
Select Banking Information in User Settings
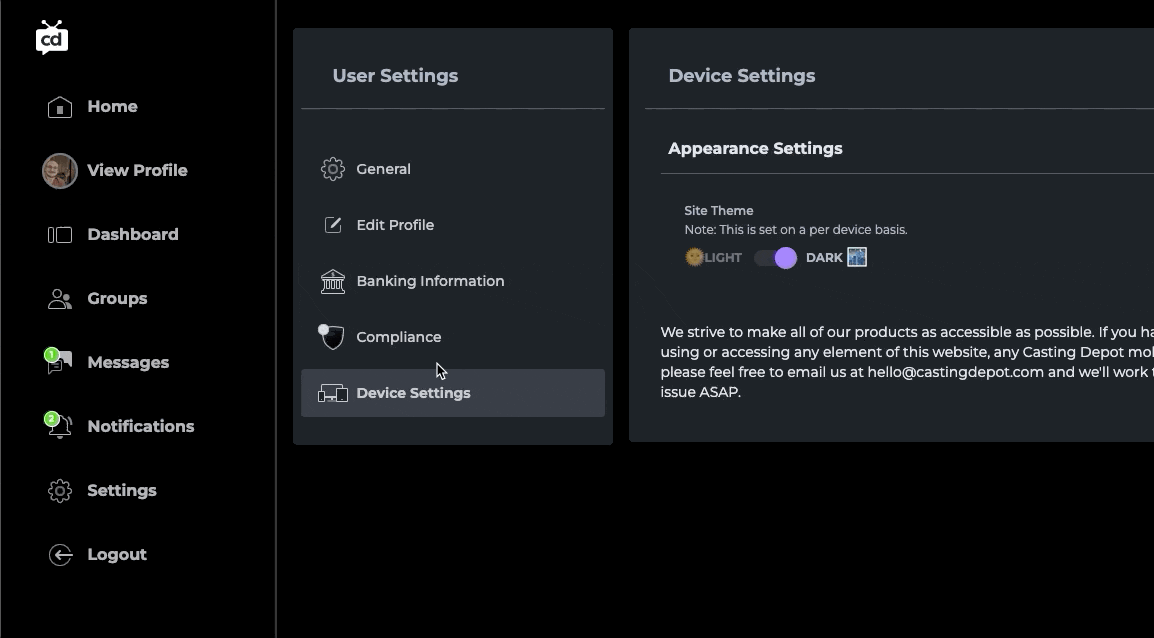(430, 281)
